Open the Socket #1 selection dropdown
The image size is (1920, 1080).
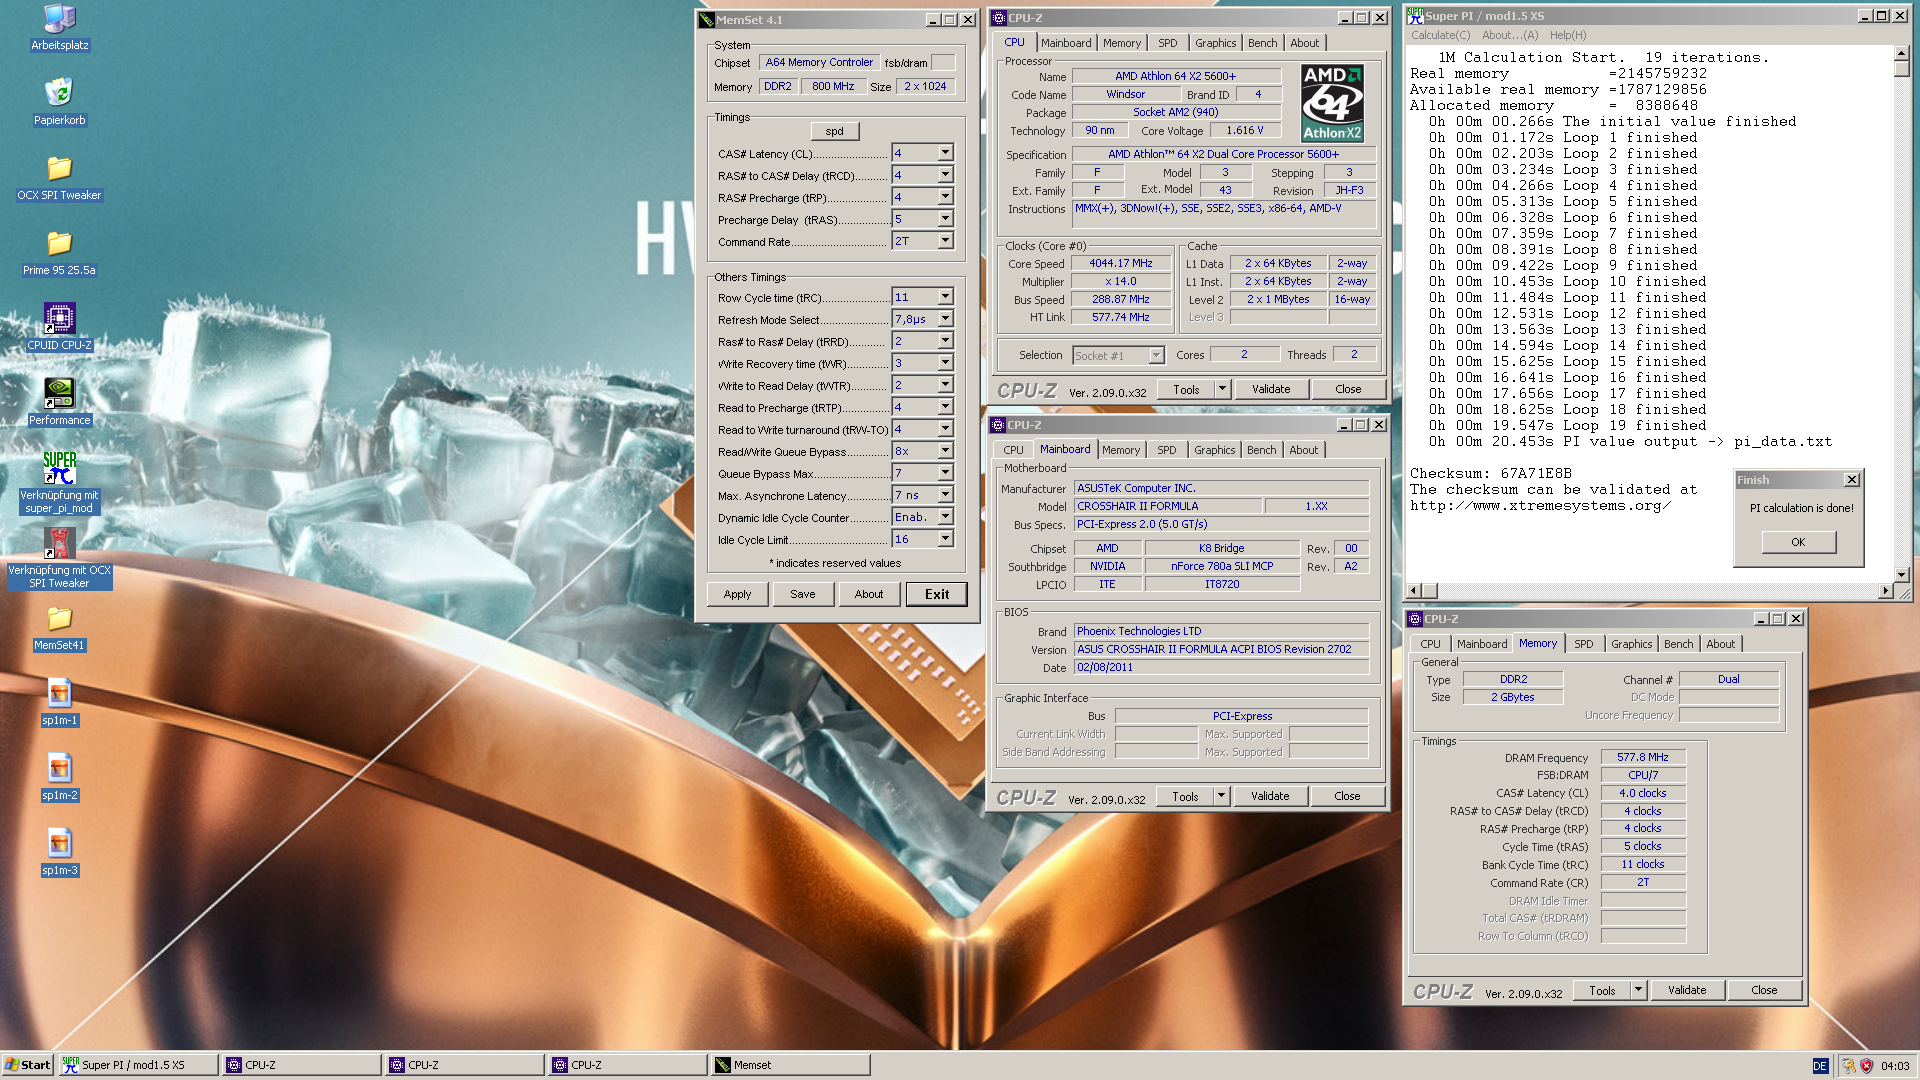1156,356
